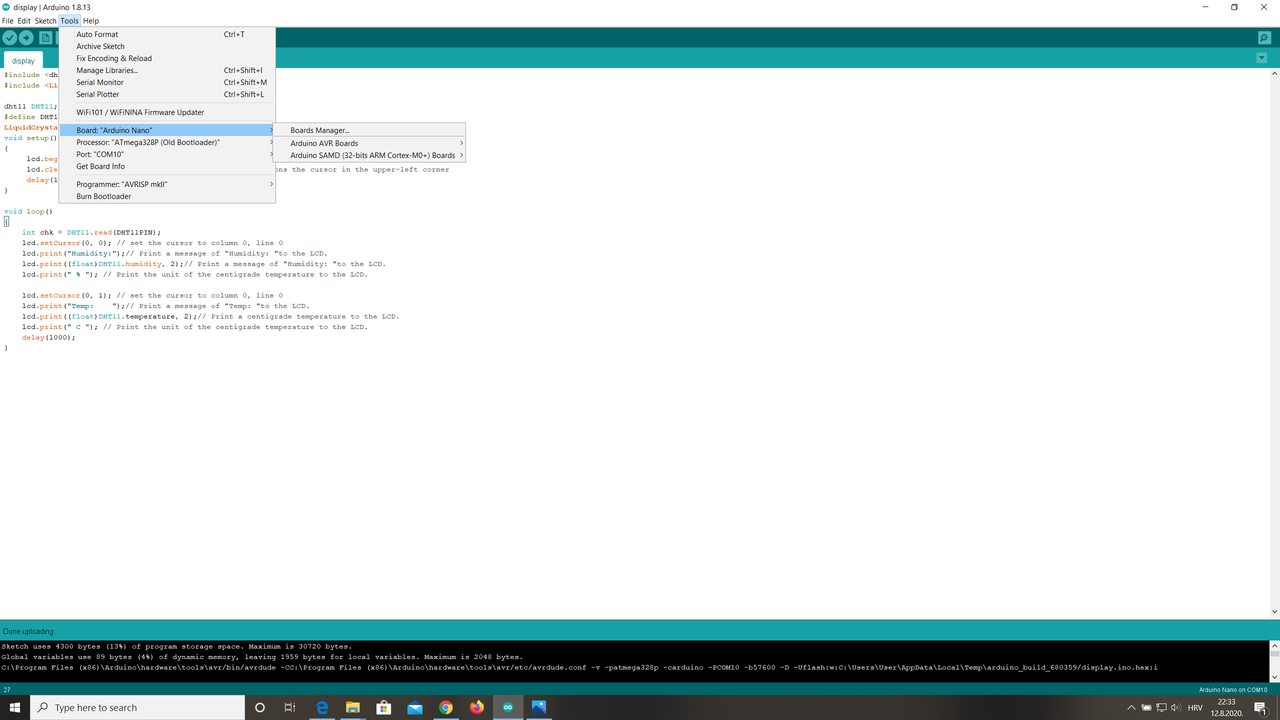Click the editor vertical scrollbar down arrow

pos(1274,612)
